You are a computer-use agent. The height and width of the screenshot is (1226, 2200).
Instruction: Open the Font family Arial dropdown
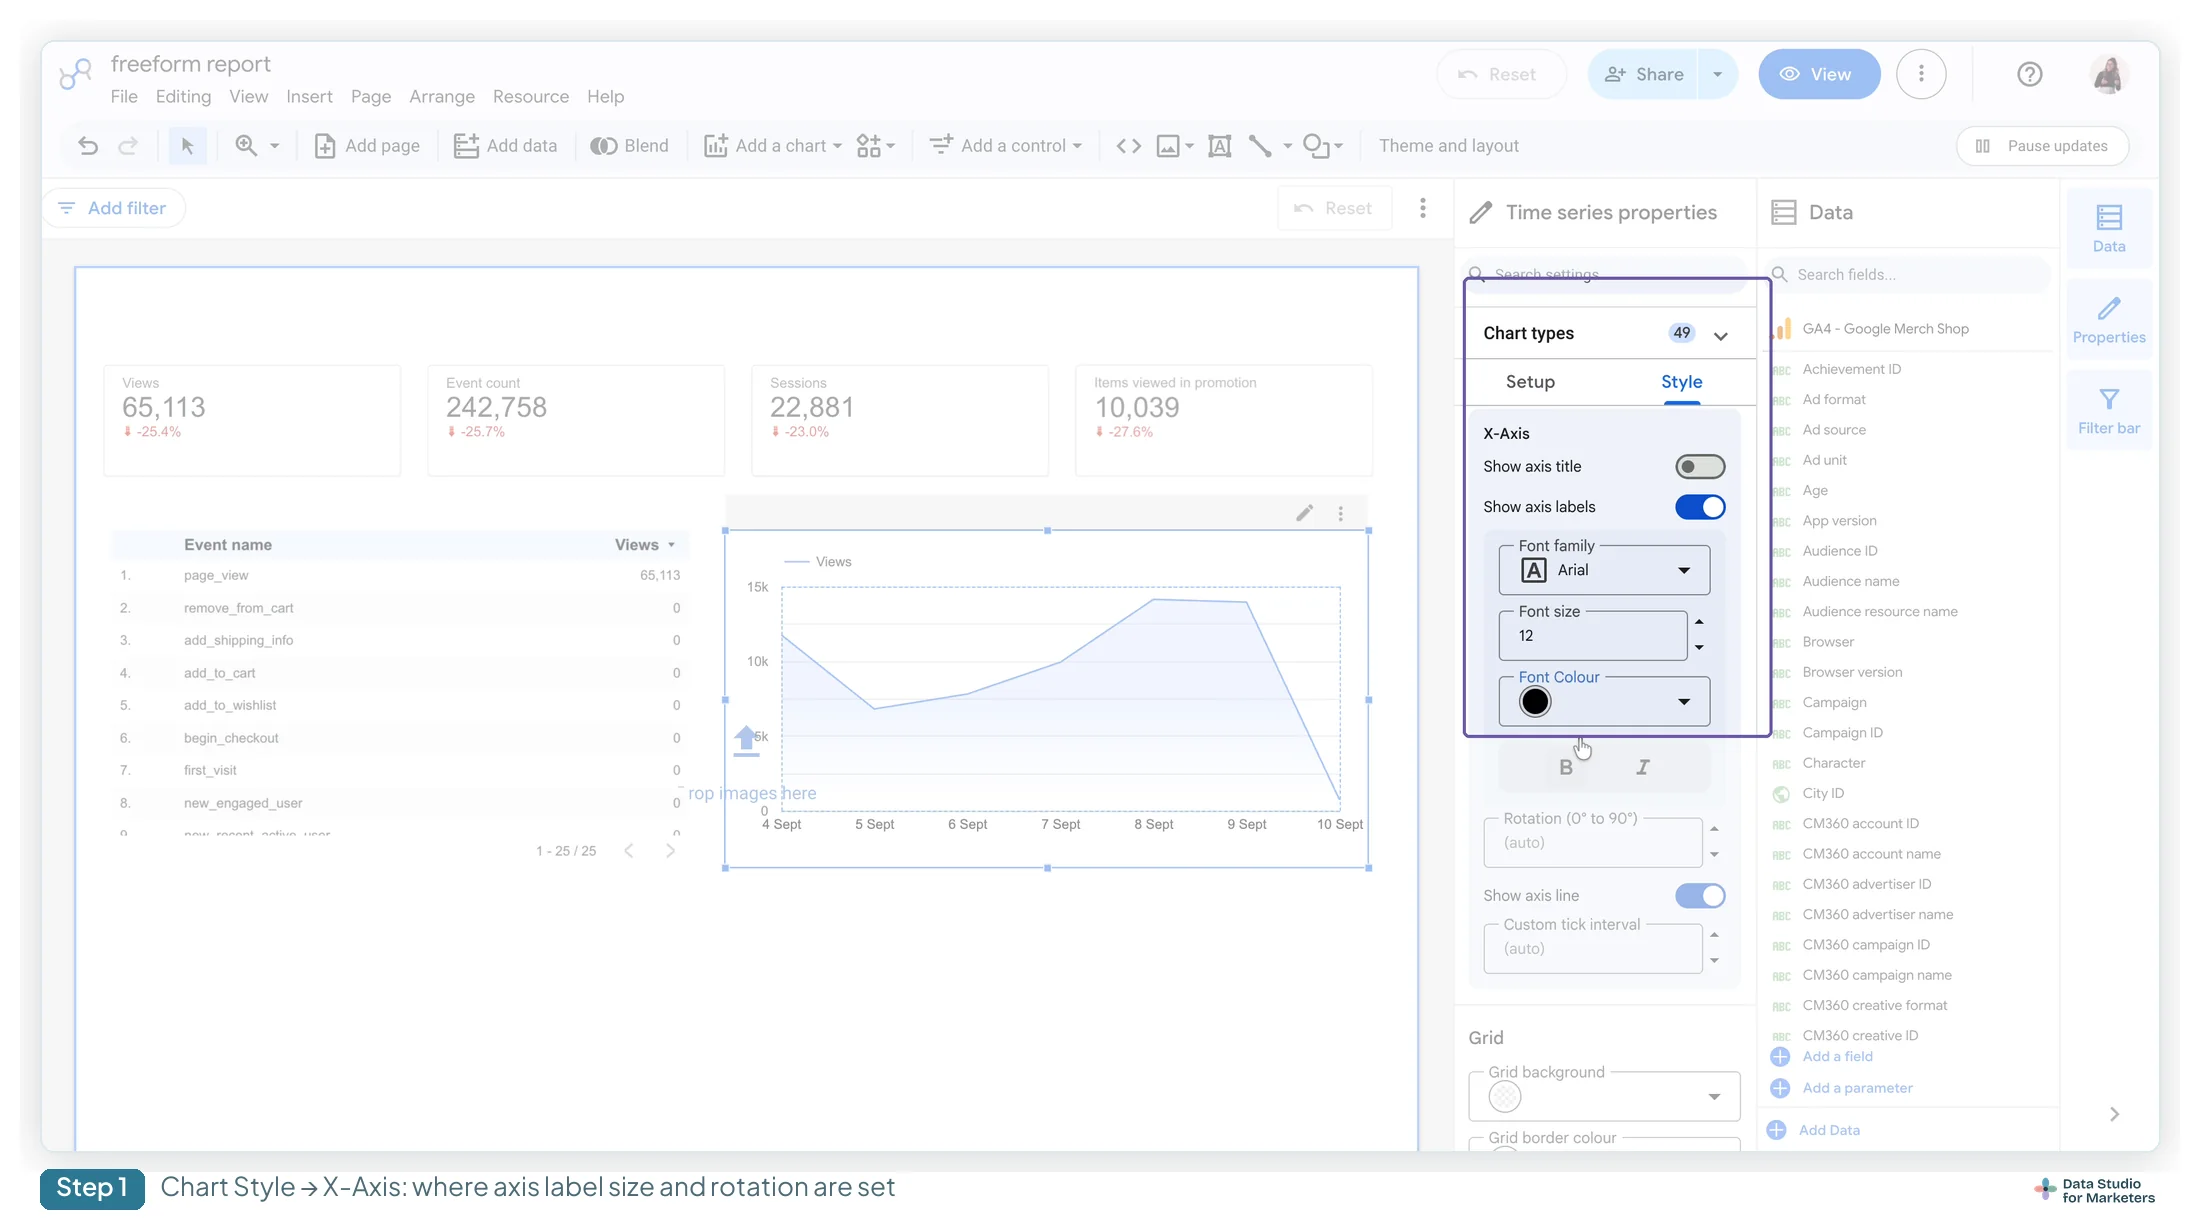click(x=1604, y=570)
